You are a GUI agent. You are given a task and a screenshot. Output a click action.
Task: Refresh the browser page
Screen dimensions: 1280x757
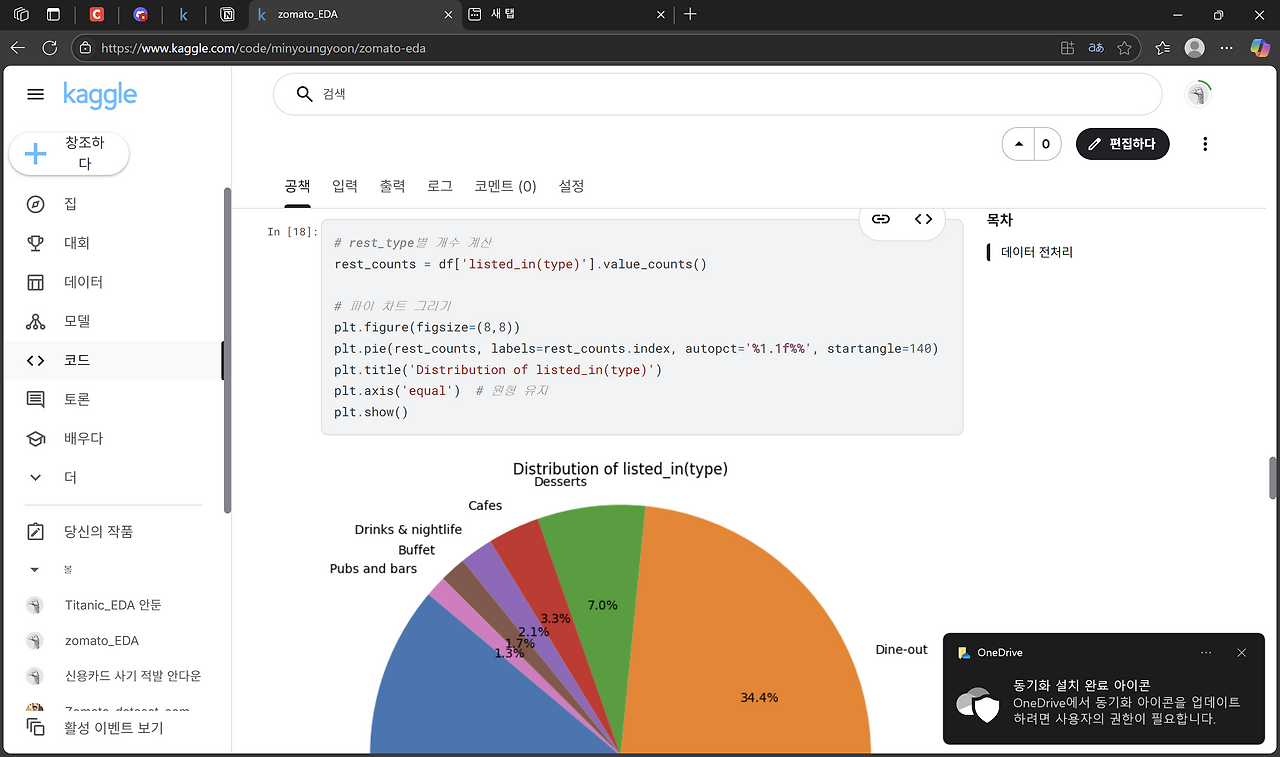click(x=50, y=47)
